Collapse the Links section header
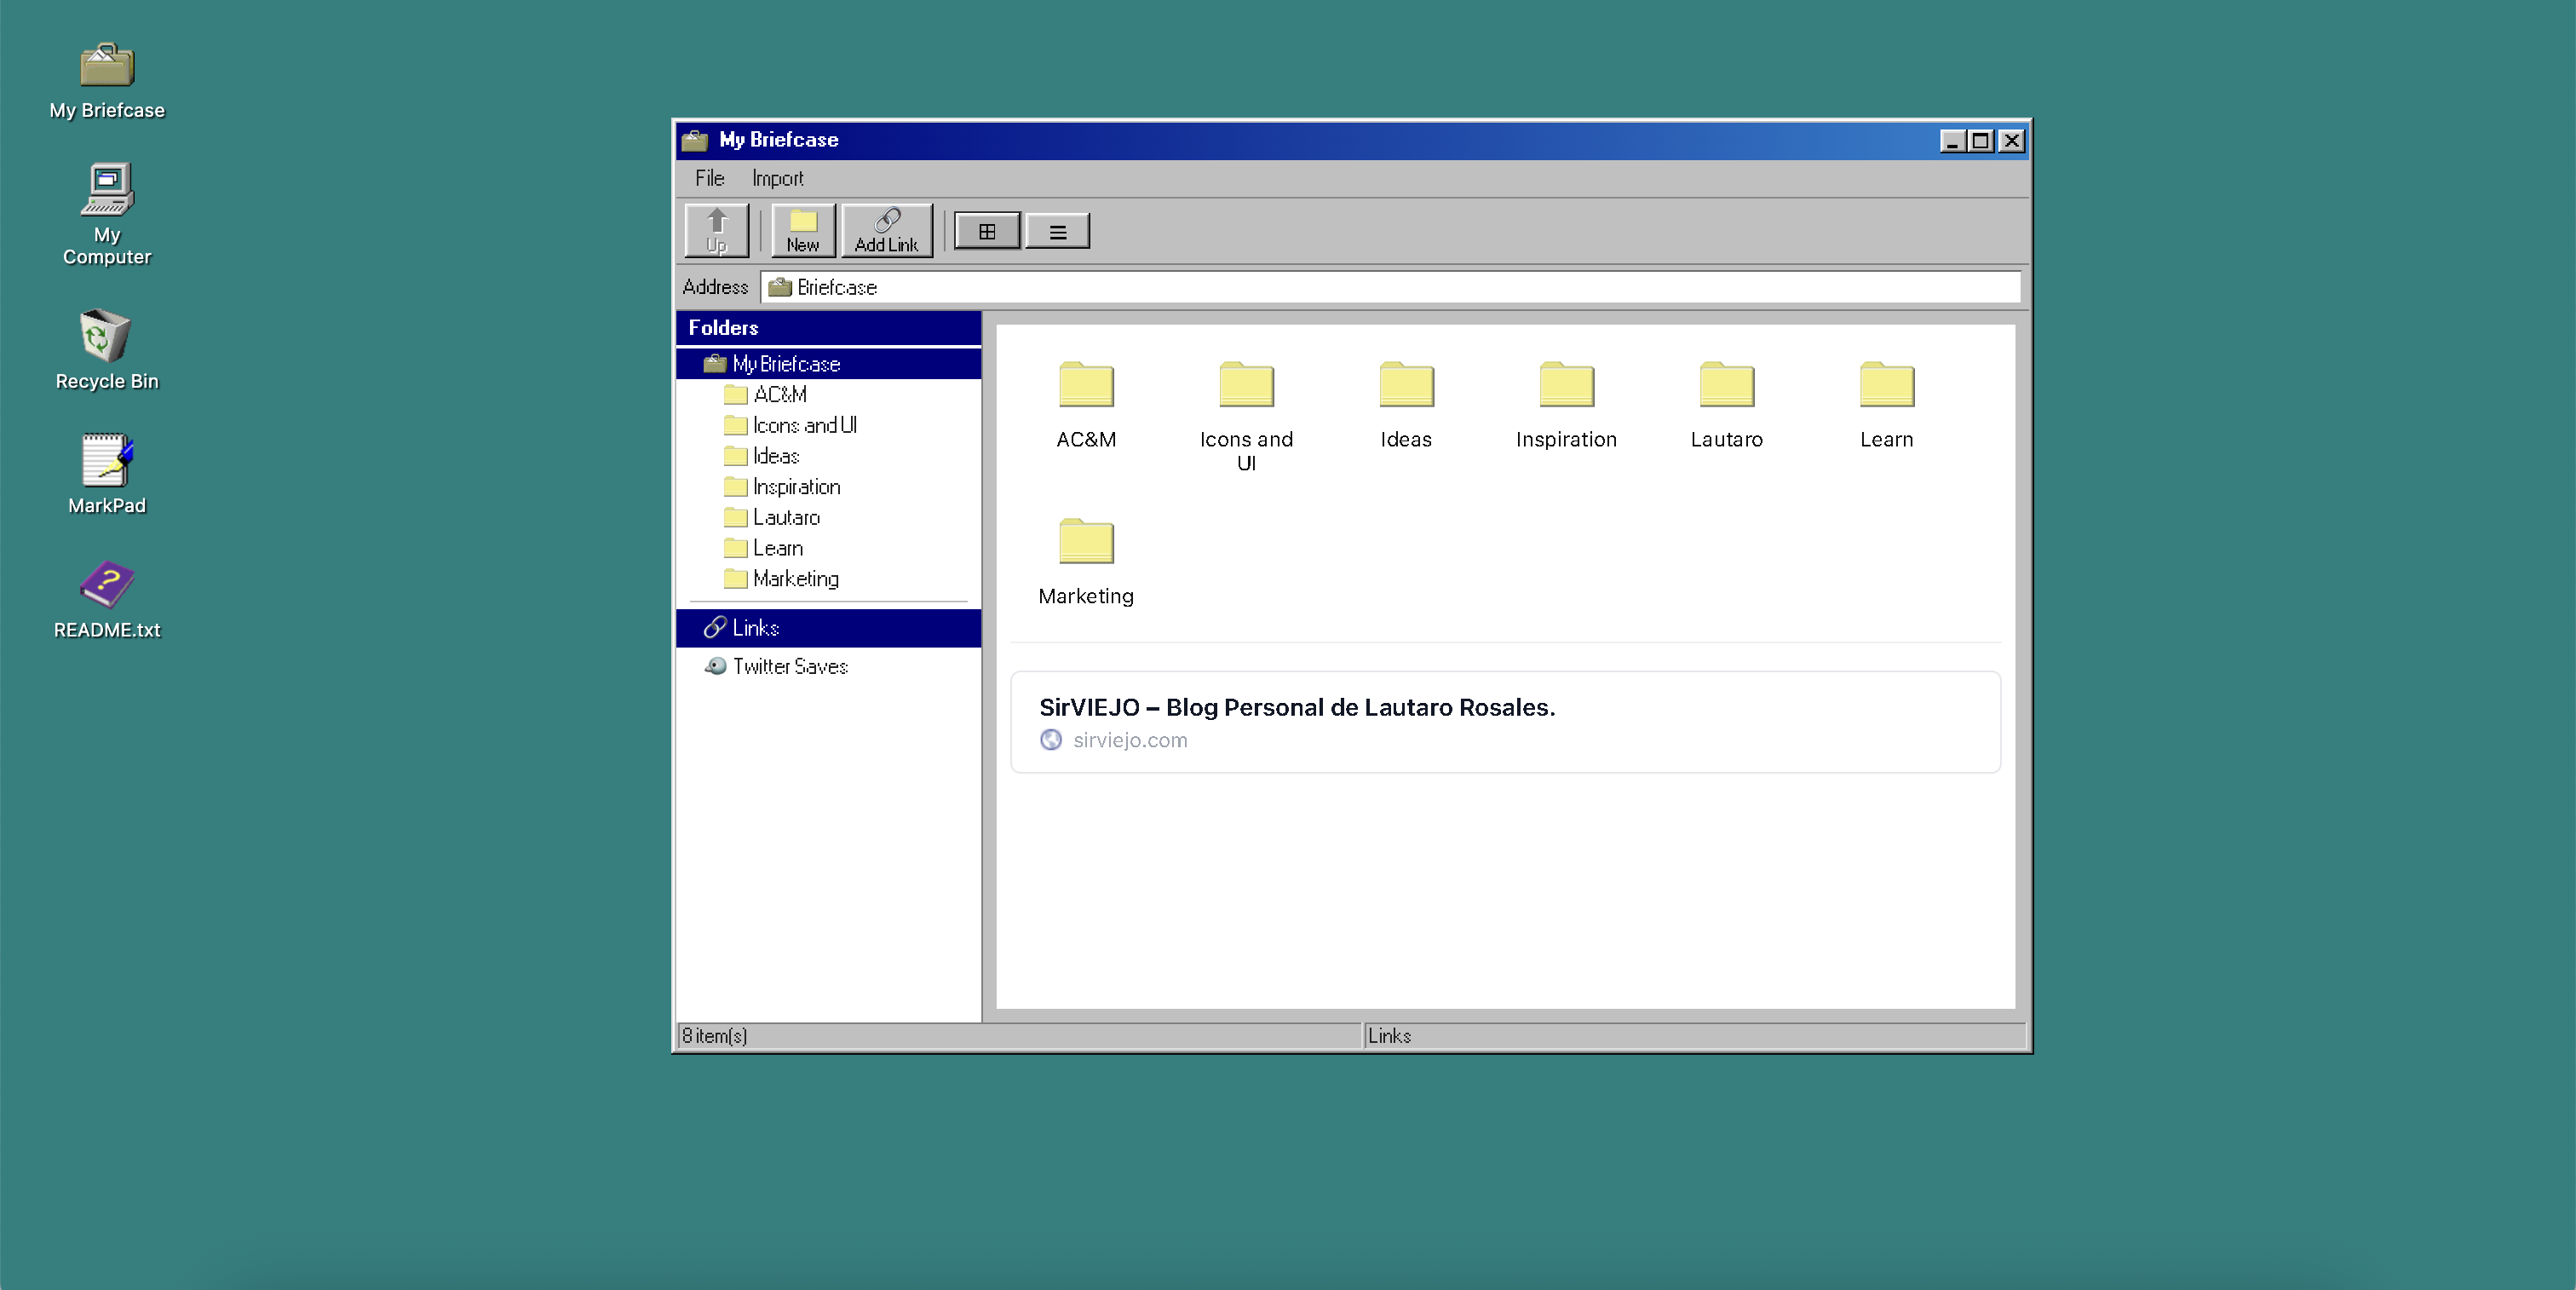The image size is (2576, 1290). (752, 628)
